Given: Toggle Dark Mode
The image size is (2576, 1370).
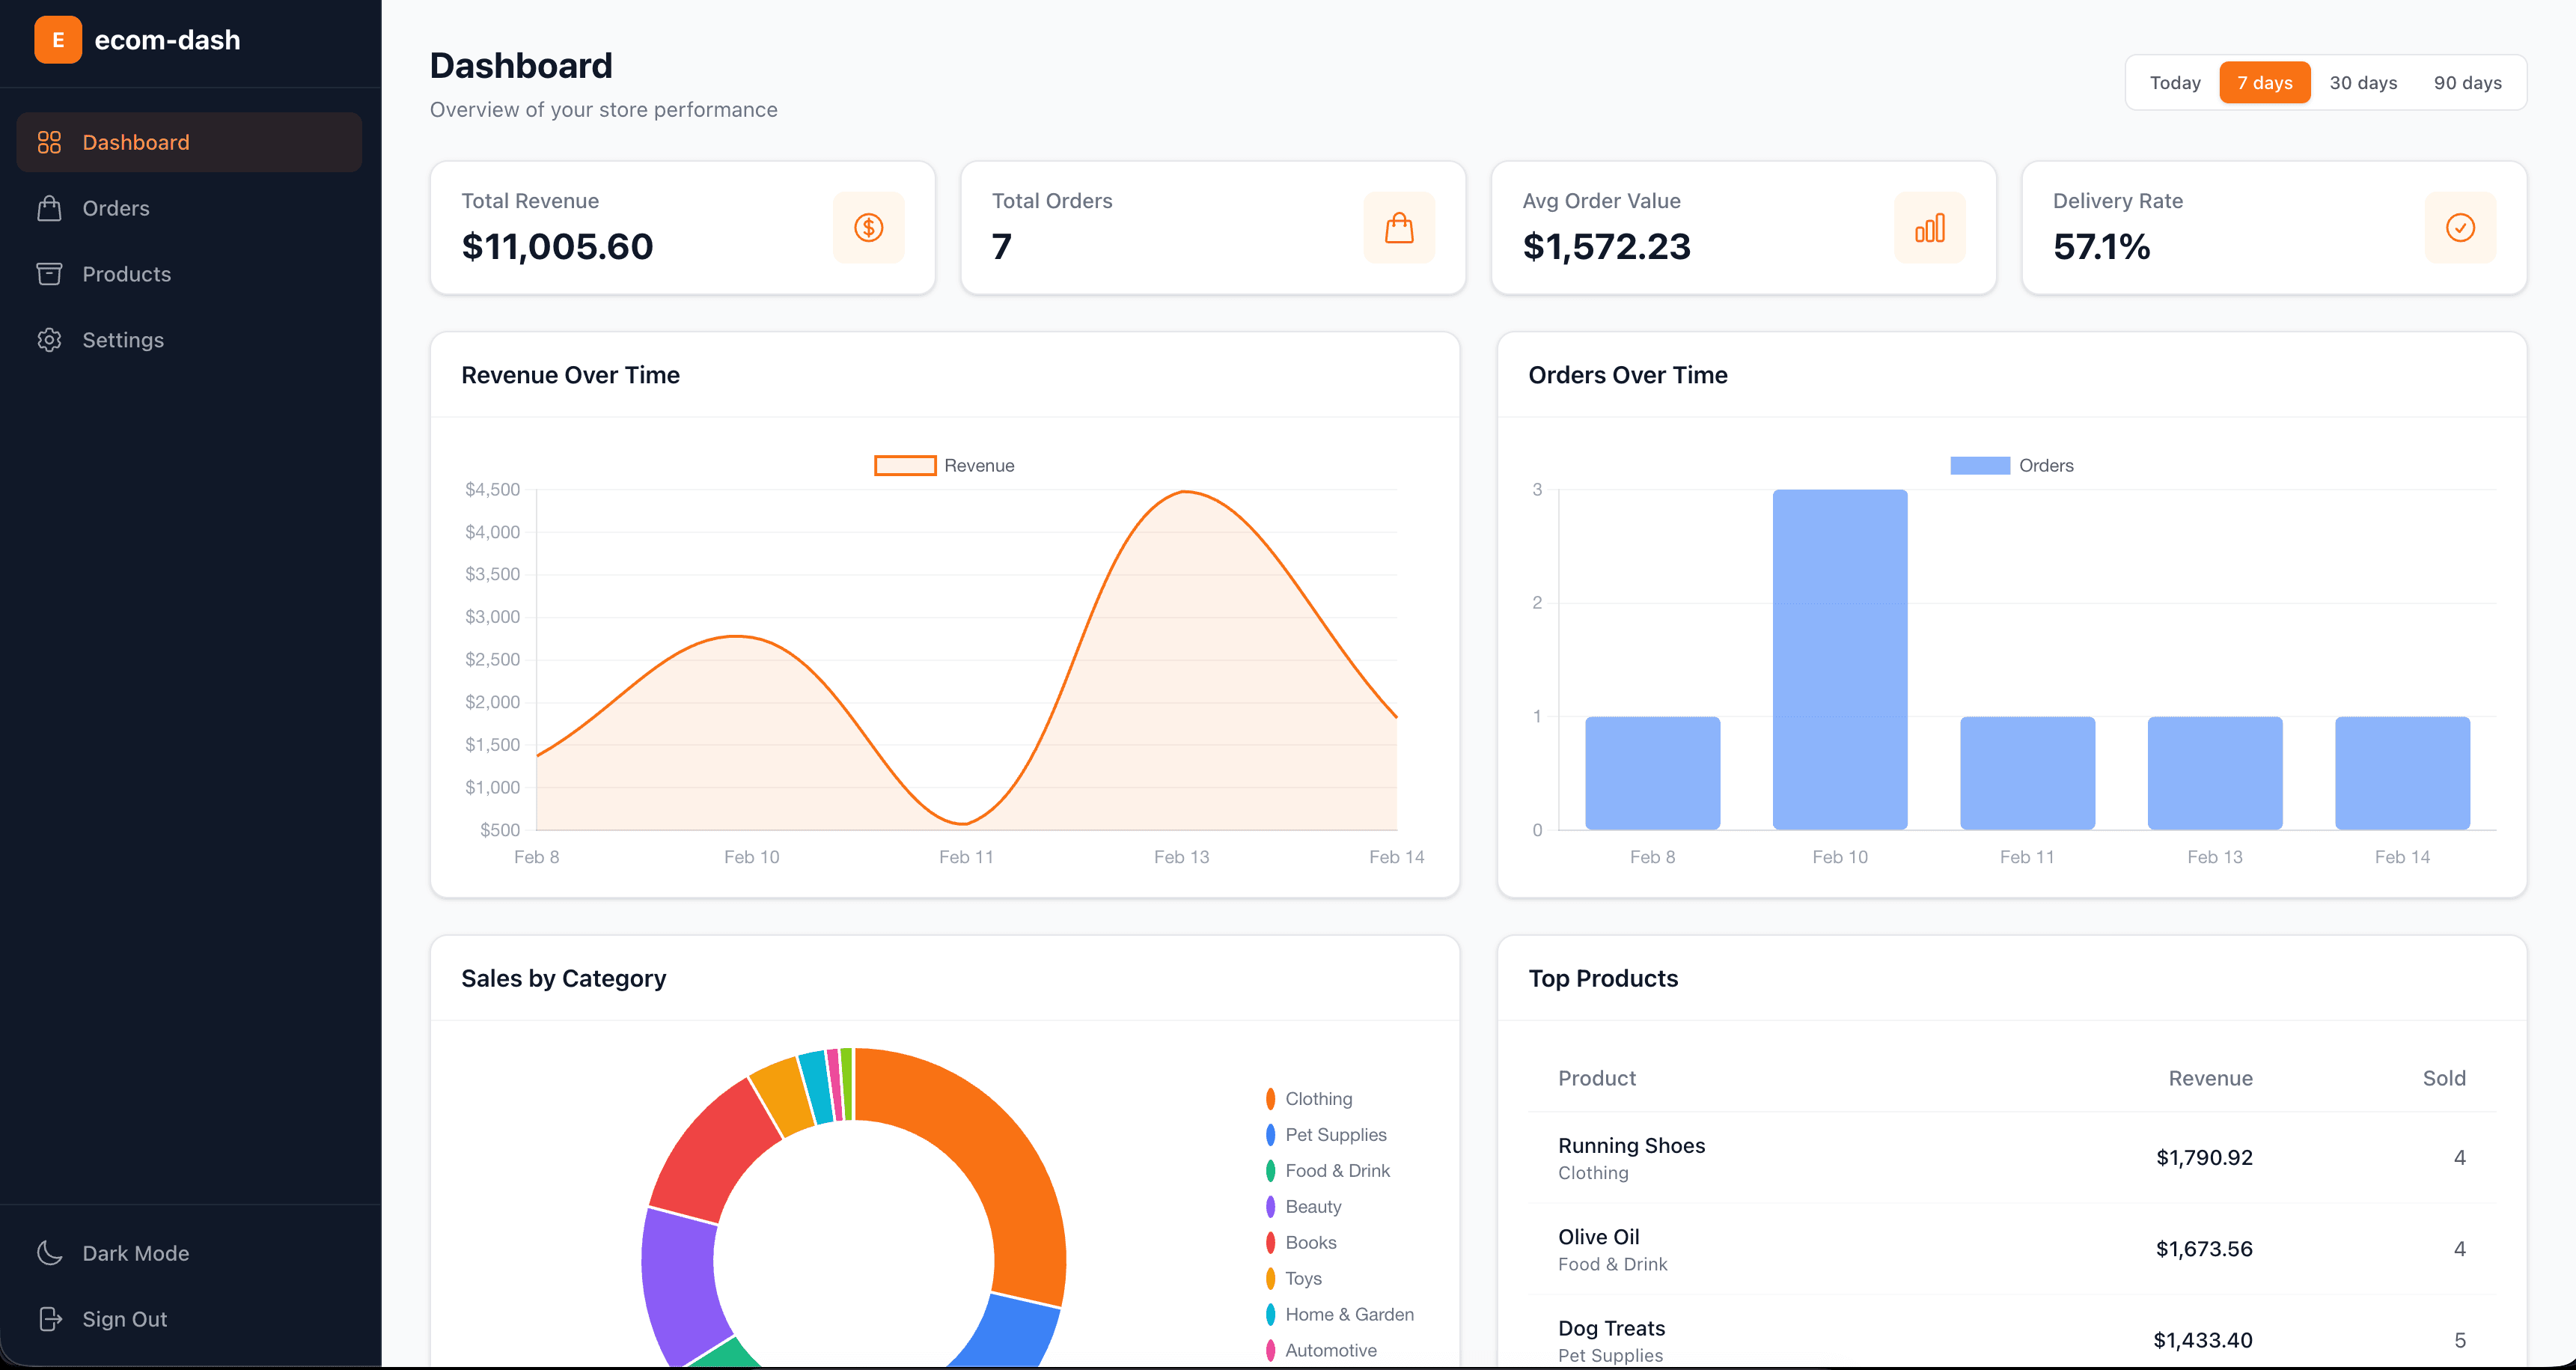Looking at the screenshot, I should pos(136,1253).
